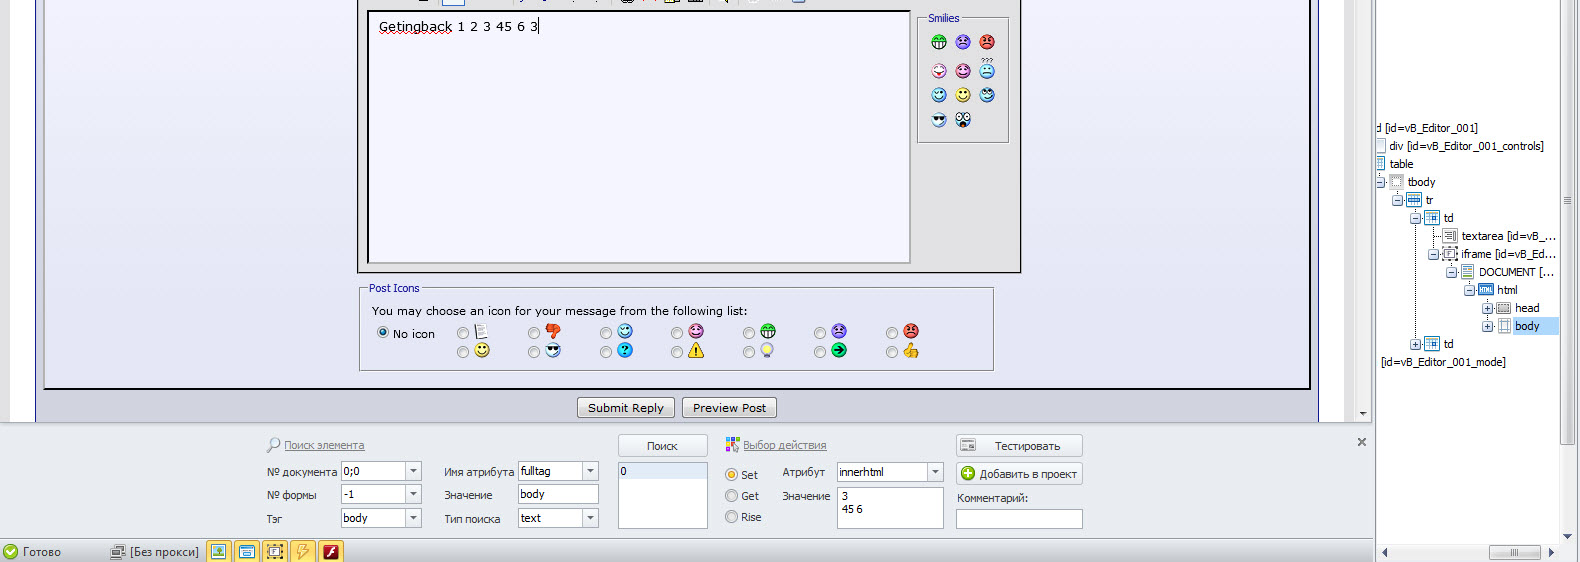The image size is (1580, 562).
Task: Open the Имя атрибута dropdown
Action: coord(590,471)
